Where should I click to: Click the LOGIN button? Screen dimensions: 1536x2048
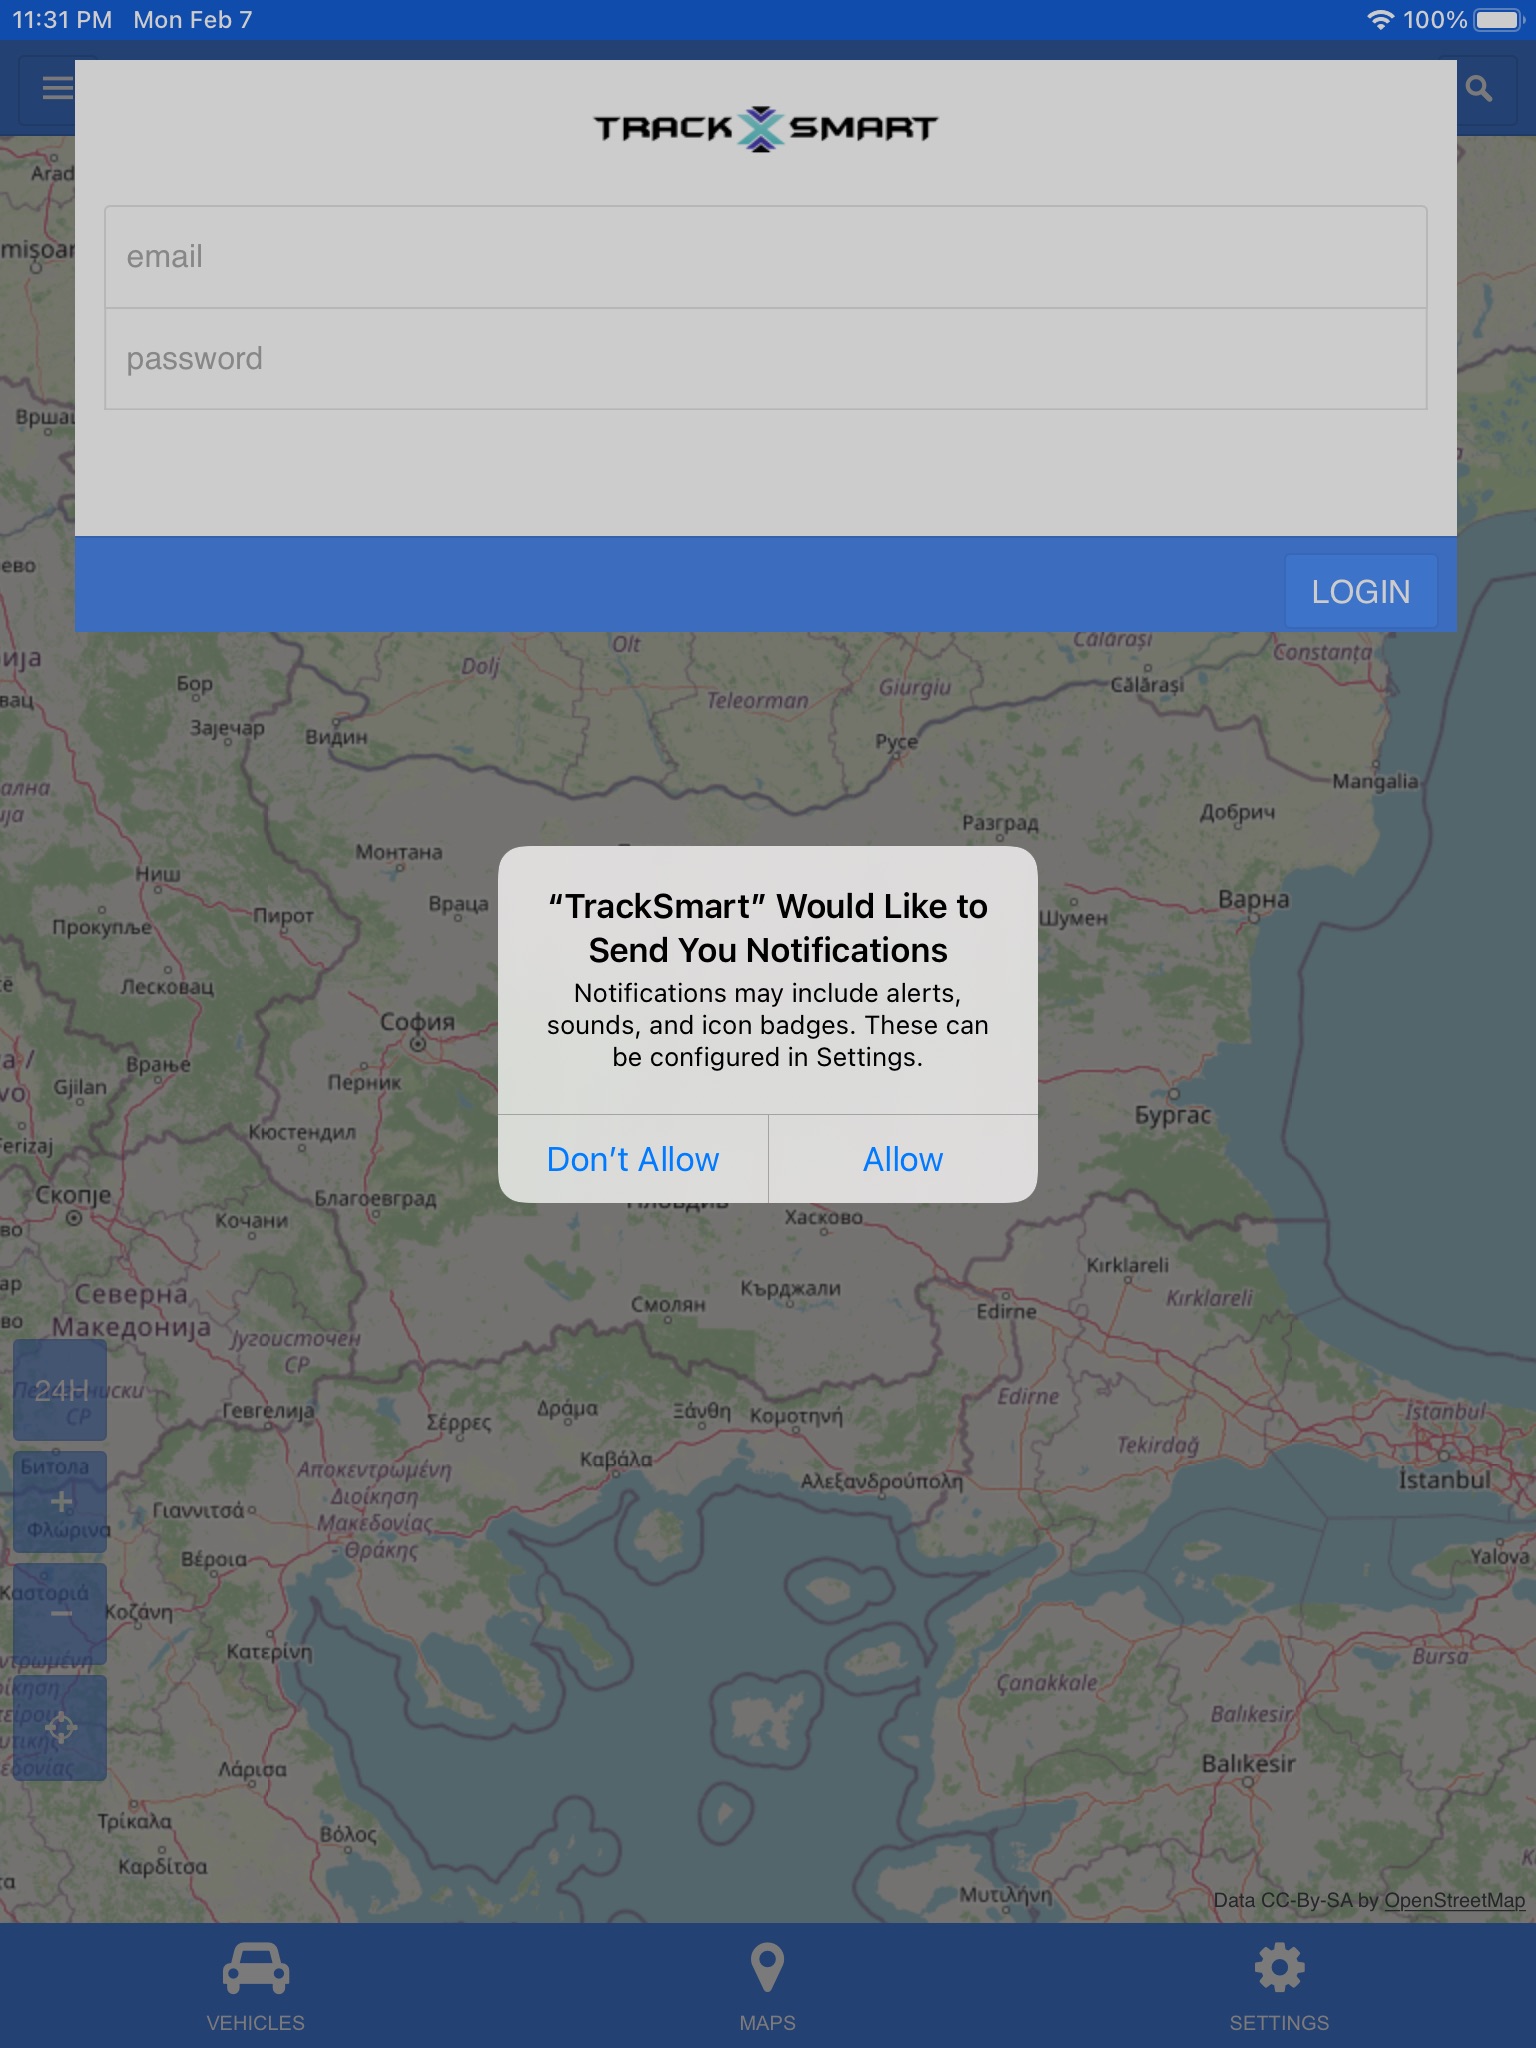(x=1361, y=591)
